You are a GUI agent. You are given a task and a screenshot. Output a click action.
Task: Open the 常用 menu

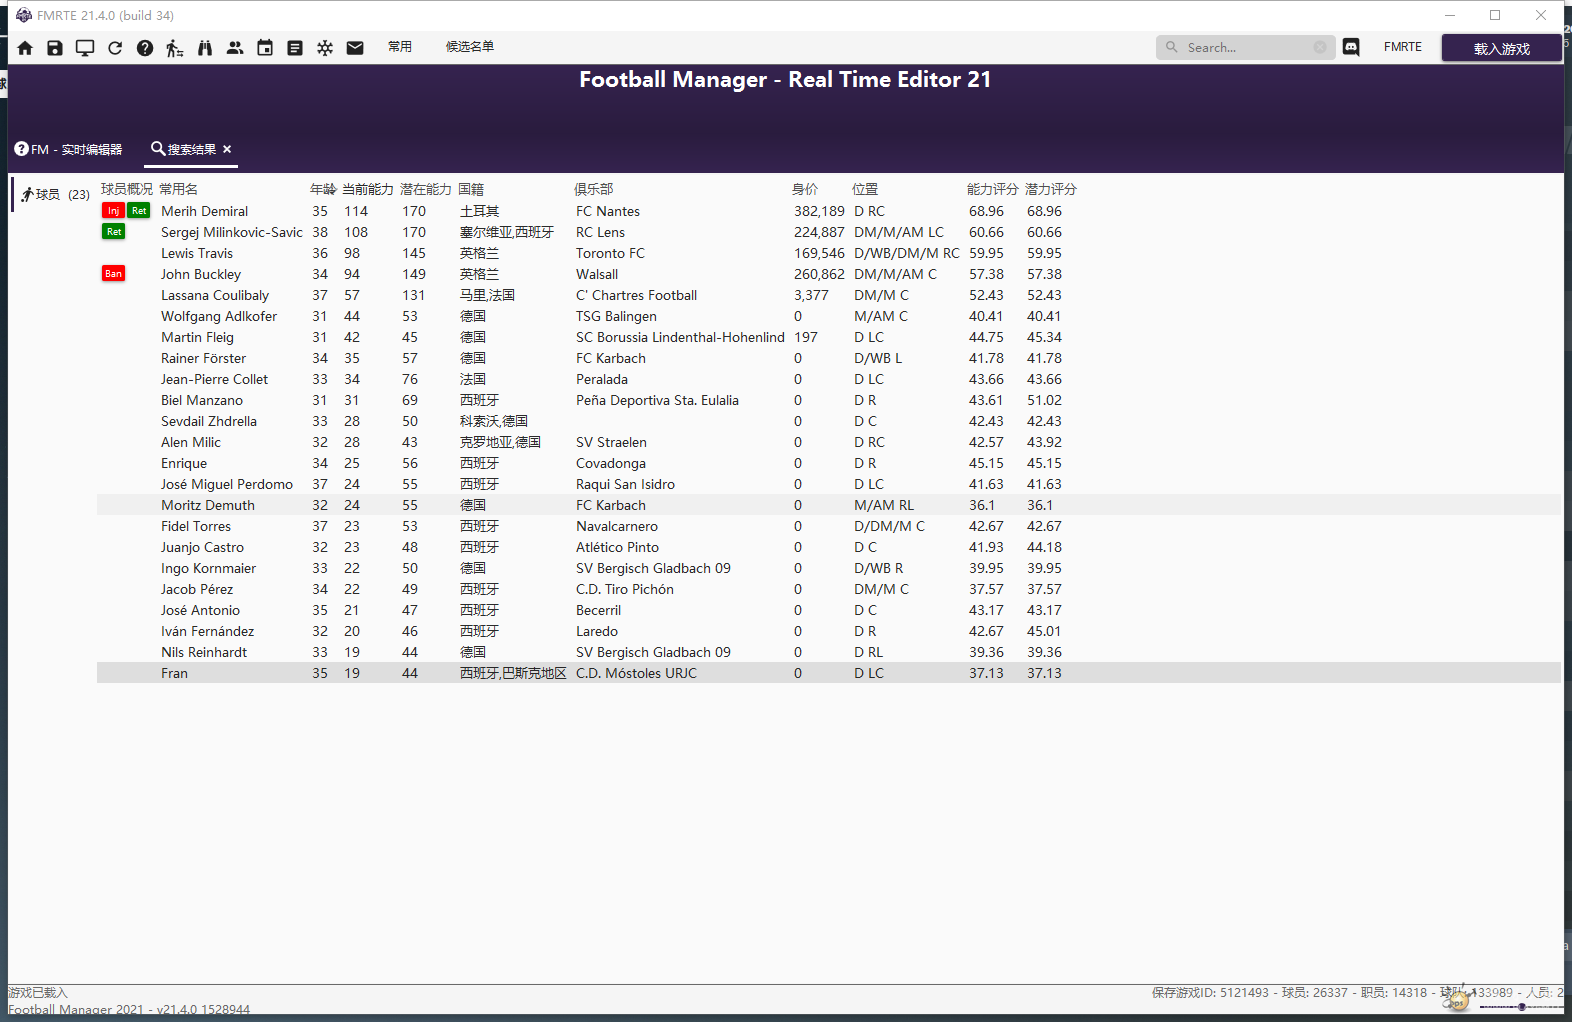(x=400, y=47)
